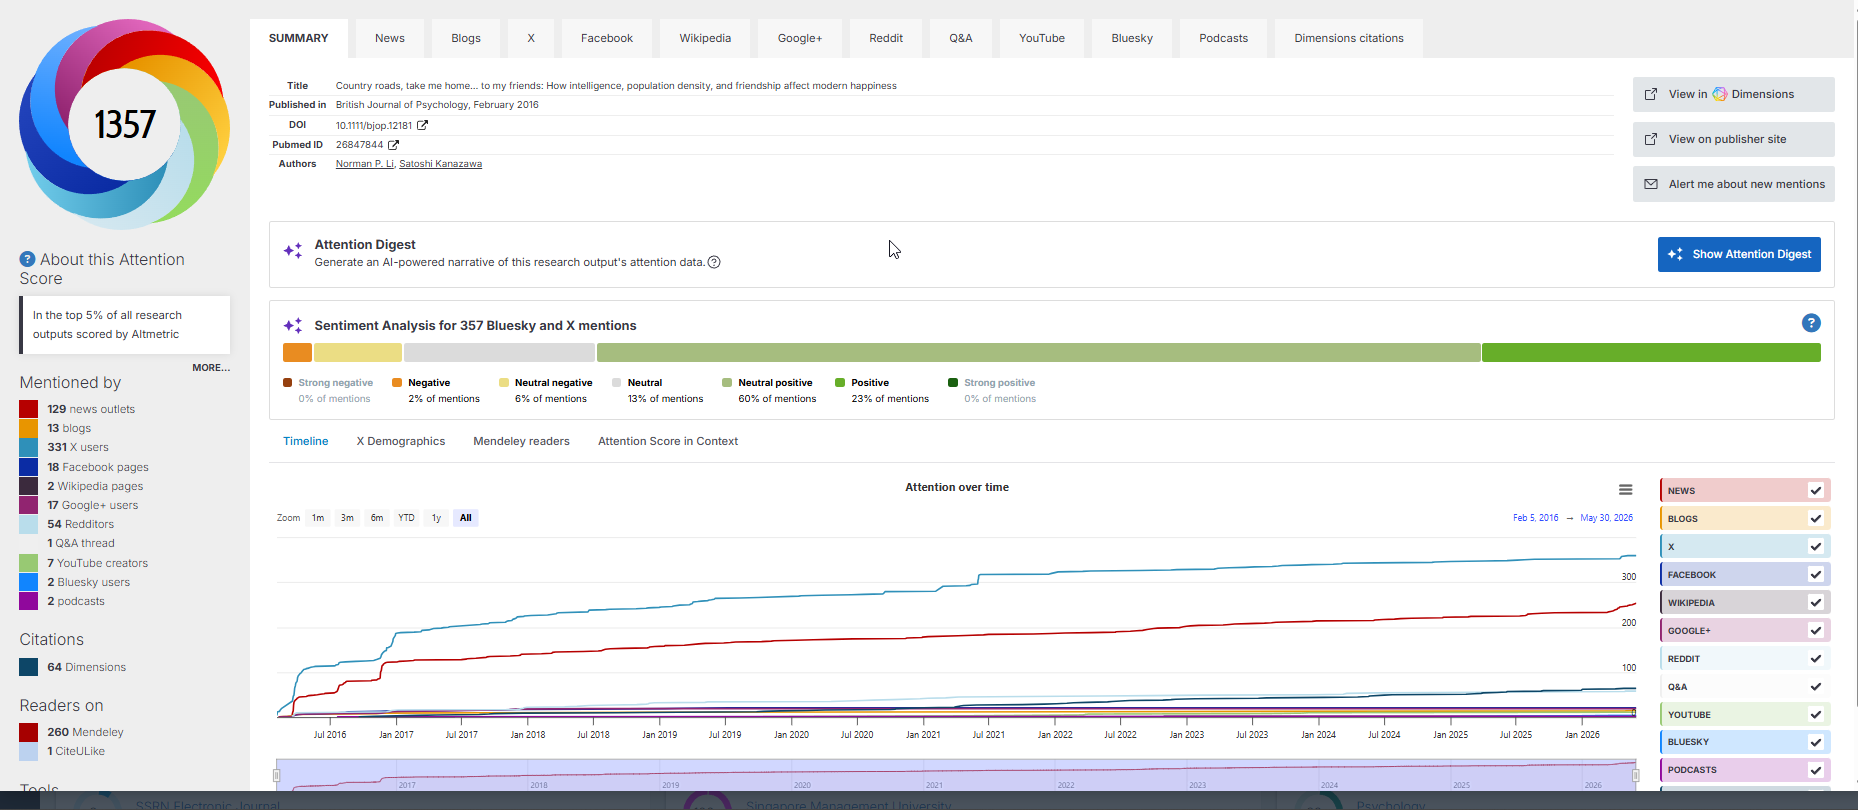Expand the MORE... attention score details

pyautogui.click(x=211, y=368)
